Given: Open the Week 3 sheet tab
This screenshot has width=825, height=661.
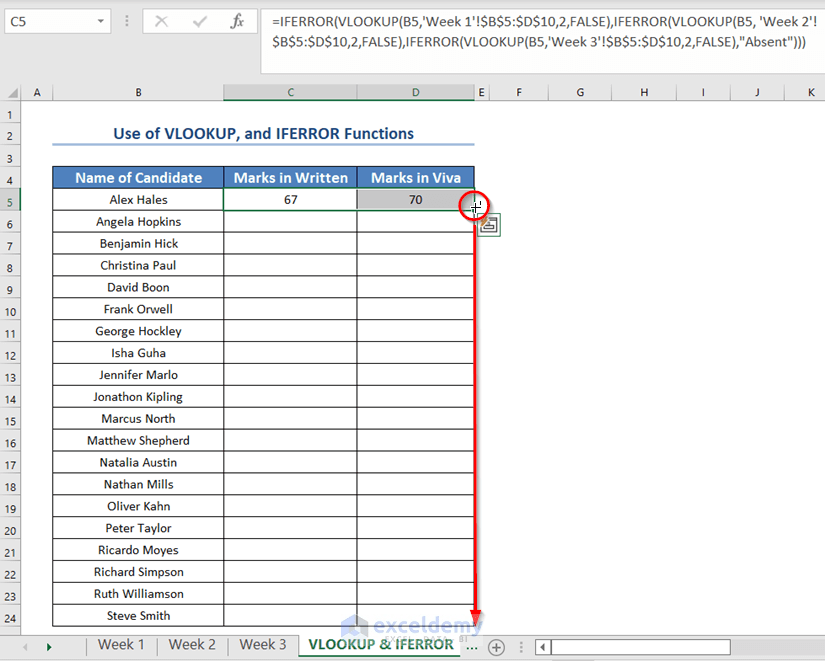Looking at the screenshot, I should (263, 646).
